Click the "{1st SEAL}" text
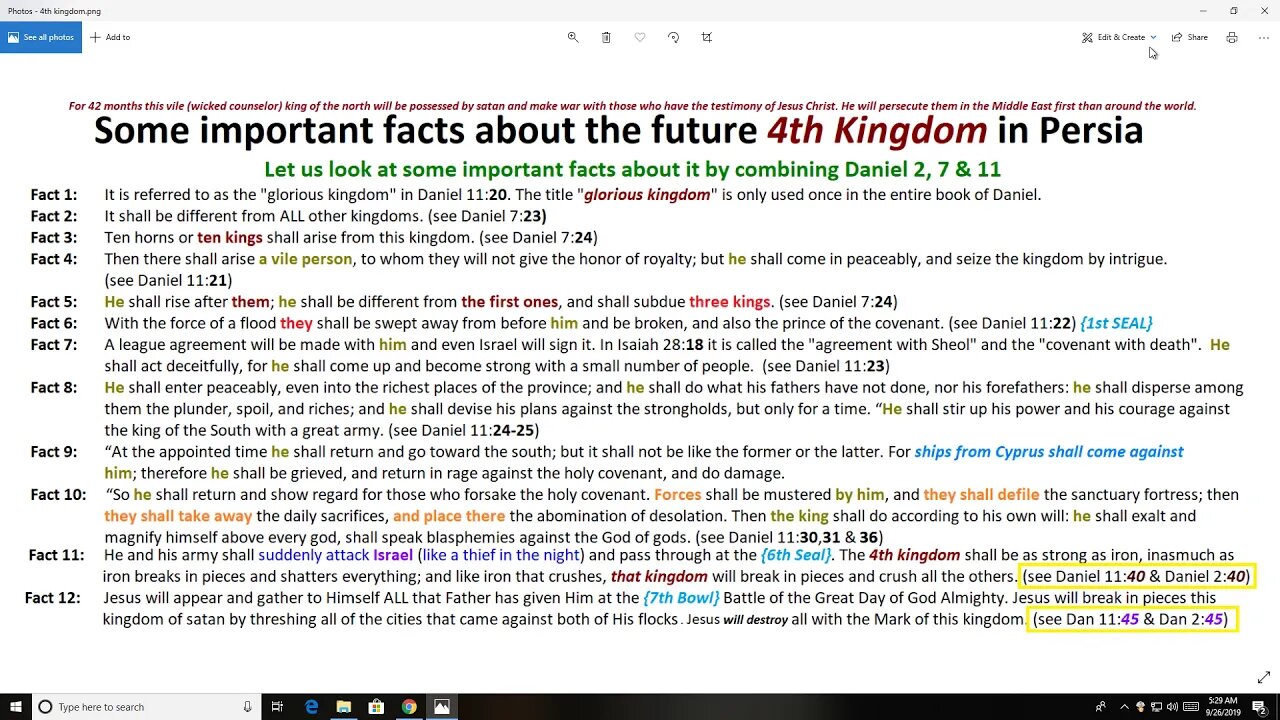This screenshot has width=1280, height=720. (x=1116, y=323)
